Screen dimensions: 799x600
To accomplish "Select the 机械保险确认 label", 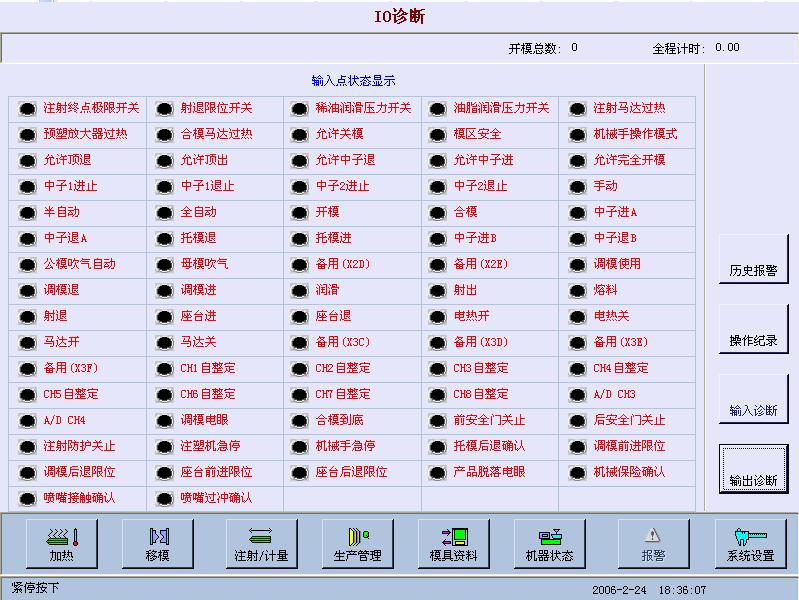I will tap(630, 472).
